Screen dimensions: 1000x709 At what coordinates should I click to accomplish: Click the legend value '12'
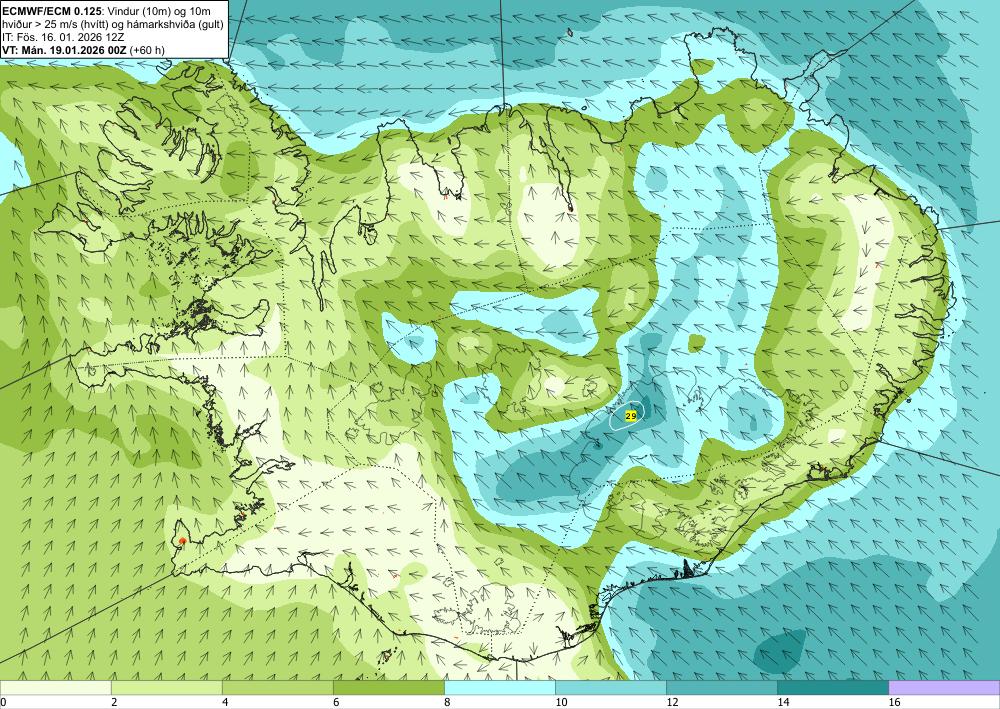pyautogui.click(x=672, y=702)
